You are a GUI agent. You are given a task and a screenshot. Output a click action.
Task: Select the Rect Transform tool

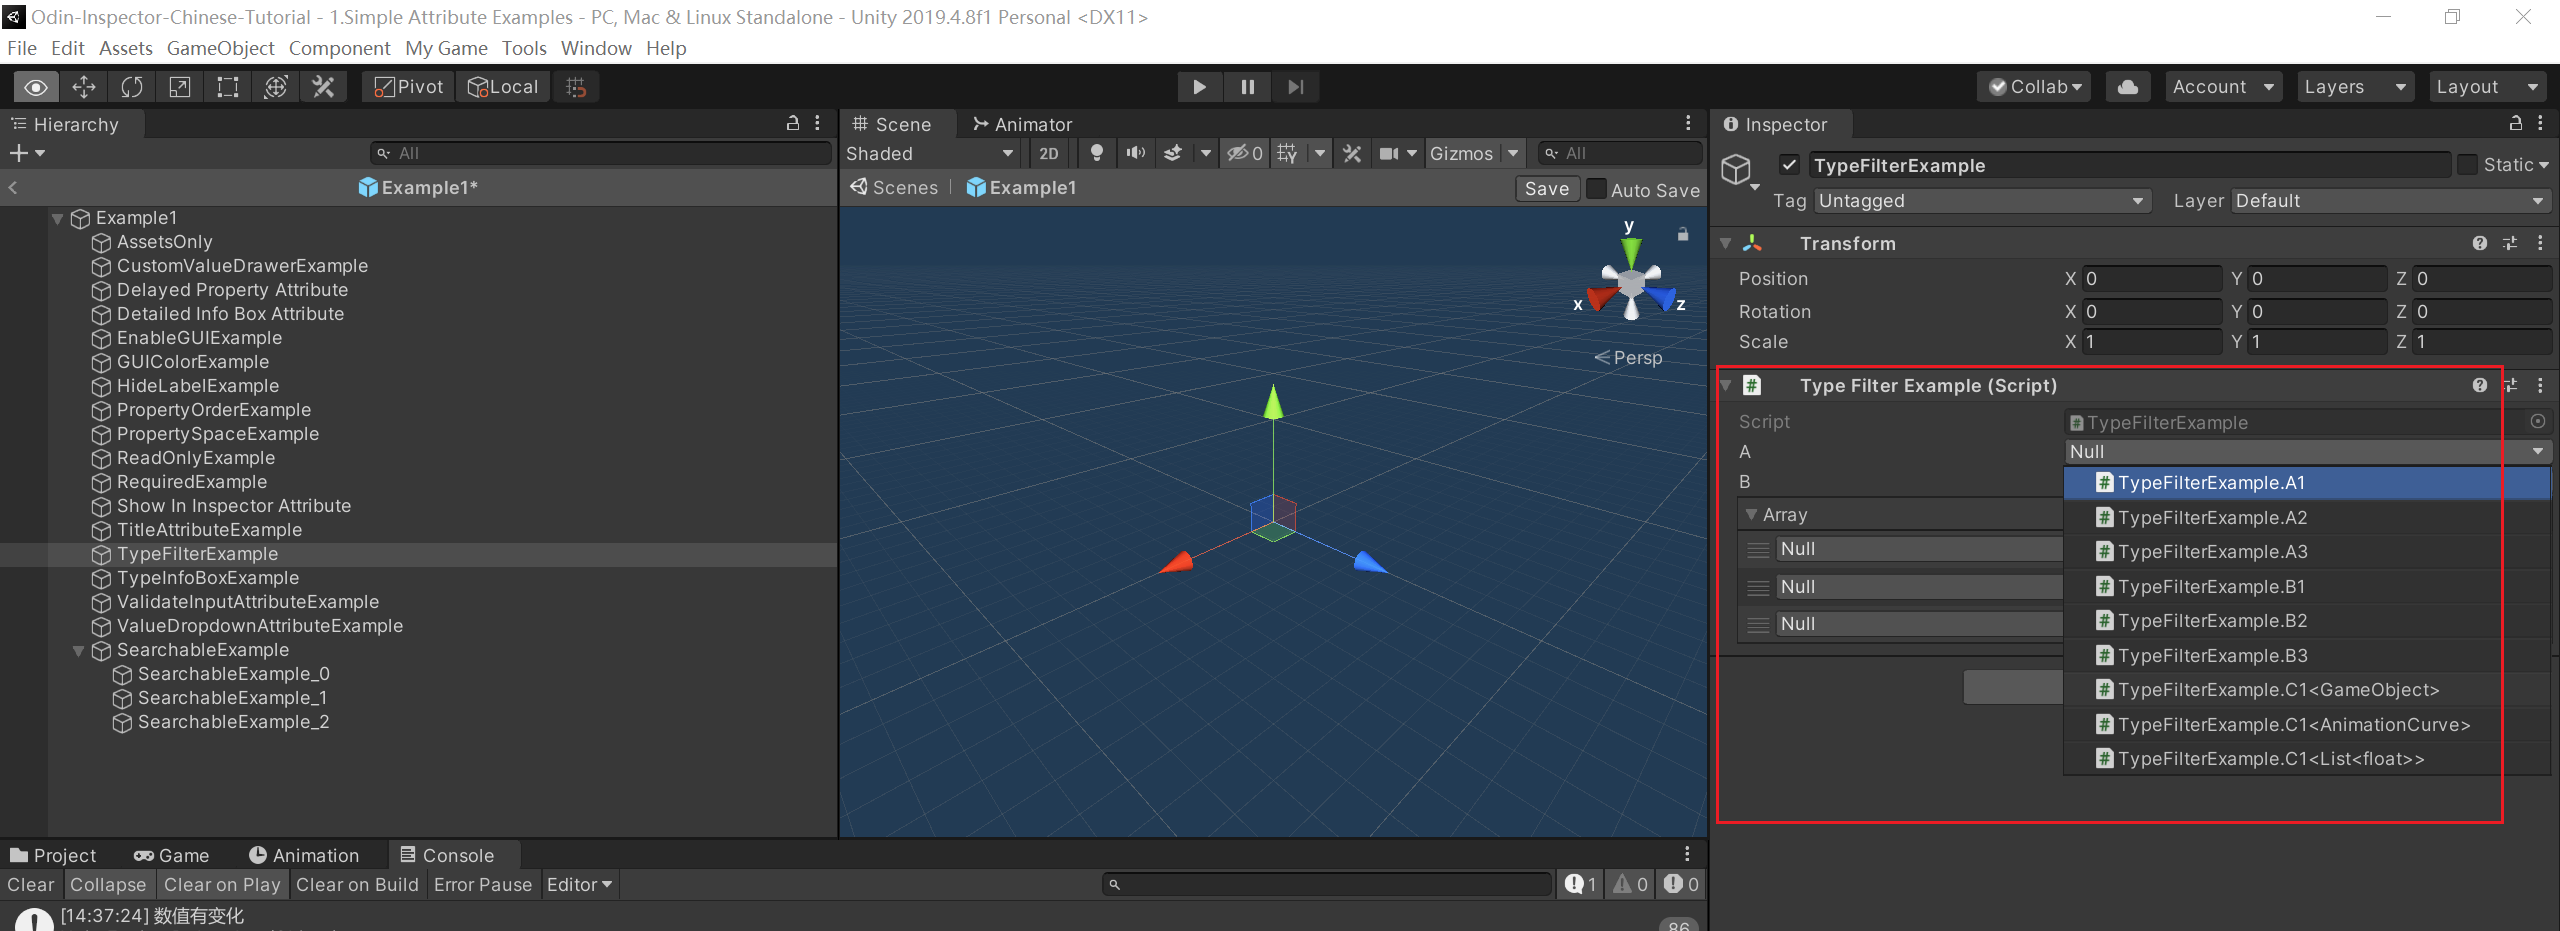228,87
